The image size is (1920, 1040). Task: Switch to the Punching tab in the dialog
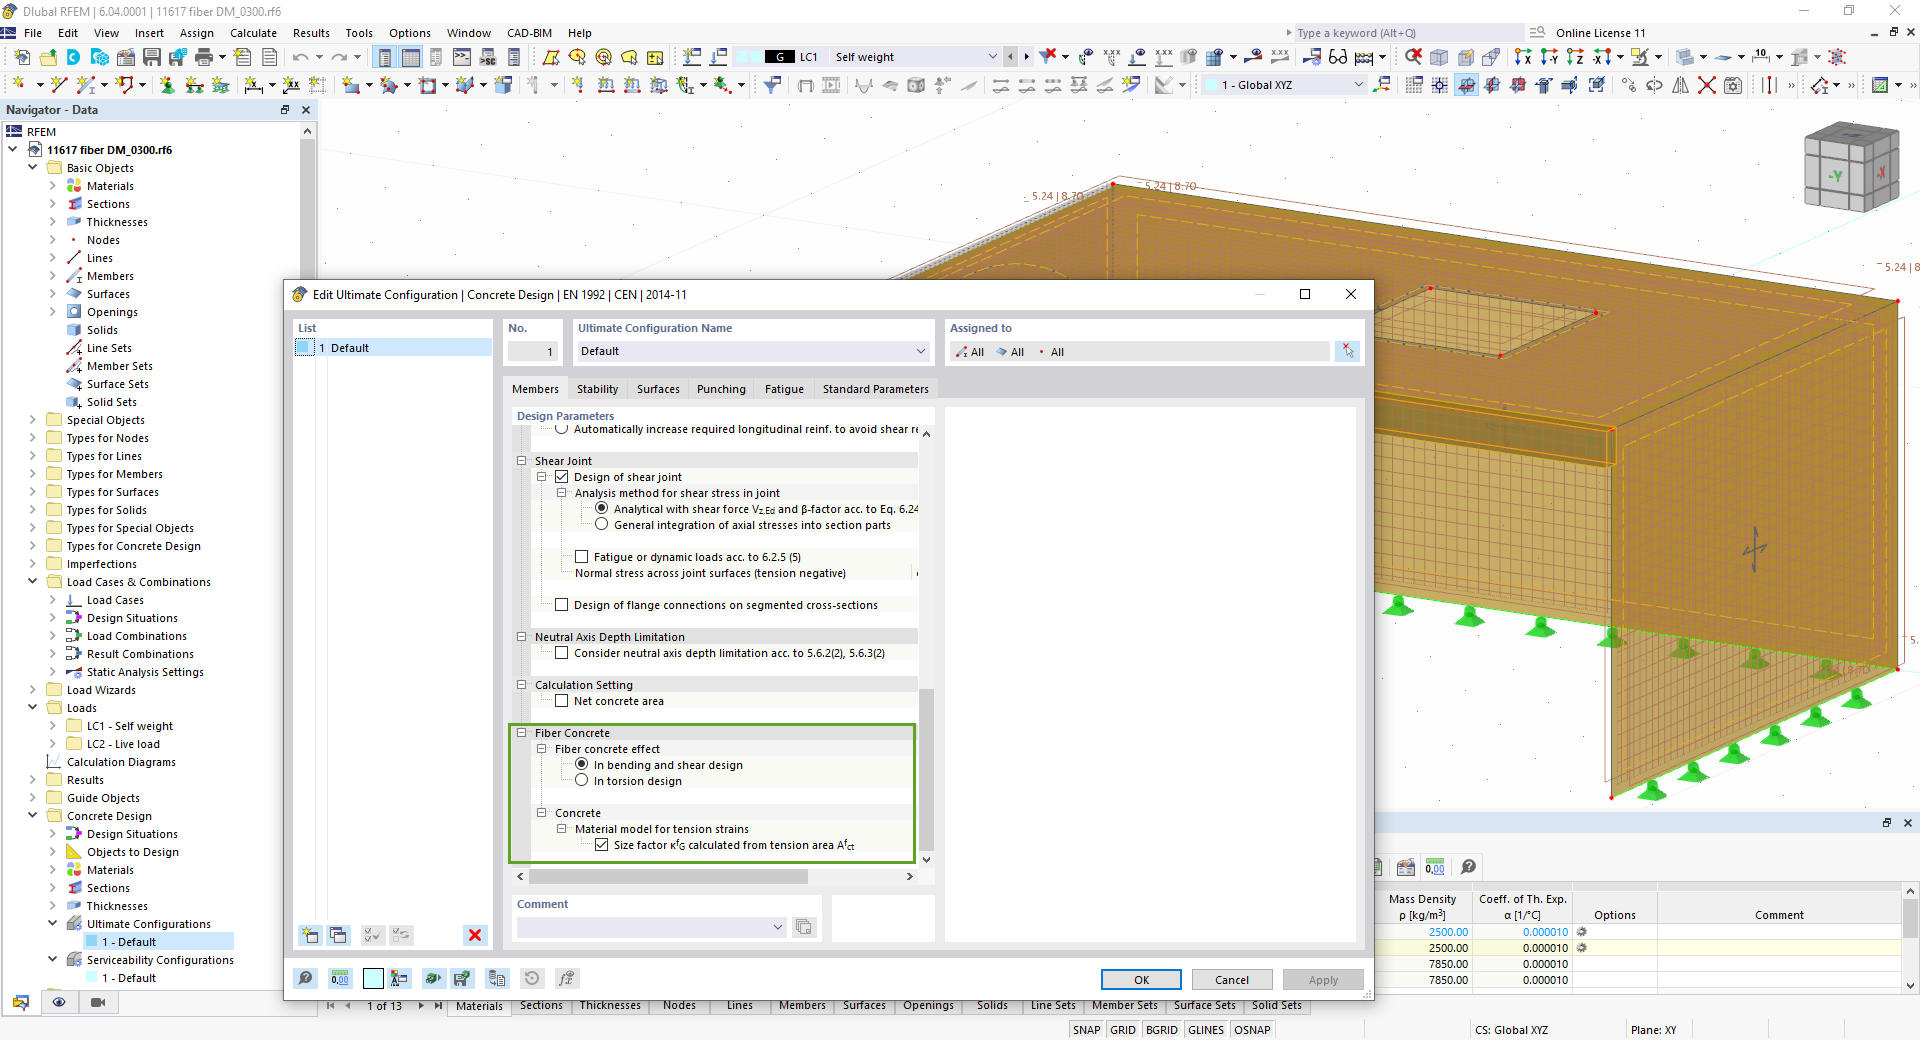pyautogui.click(x=721, y=389)
